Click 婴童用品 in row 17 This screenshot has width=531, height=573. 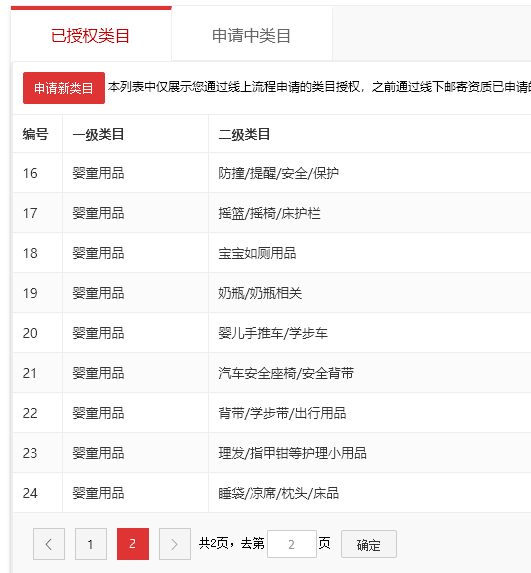98,213
